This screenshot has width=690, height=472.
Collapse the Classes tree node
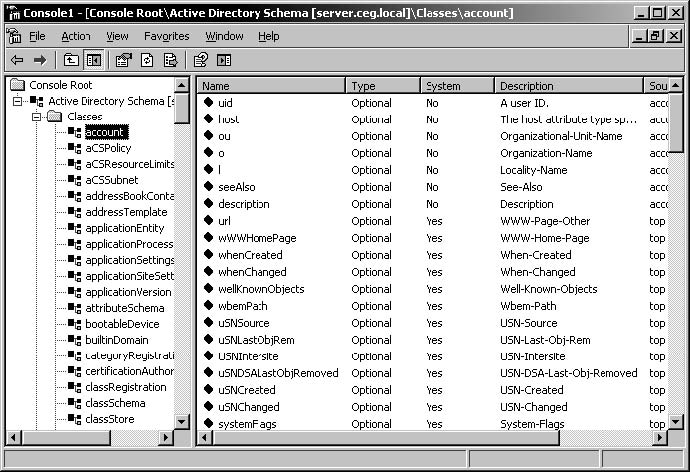point(37,117)
